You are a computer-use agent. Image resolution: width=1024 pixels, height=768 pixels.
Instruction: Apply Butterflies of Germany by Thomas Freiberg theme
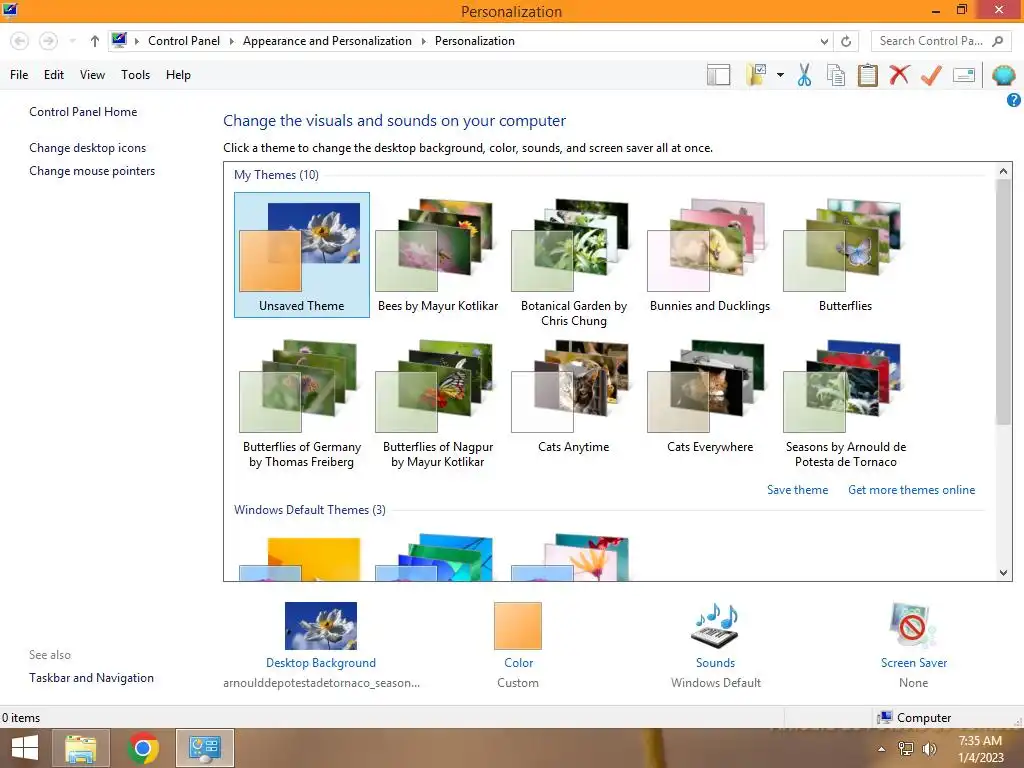[x=302, y=404]
